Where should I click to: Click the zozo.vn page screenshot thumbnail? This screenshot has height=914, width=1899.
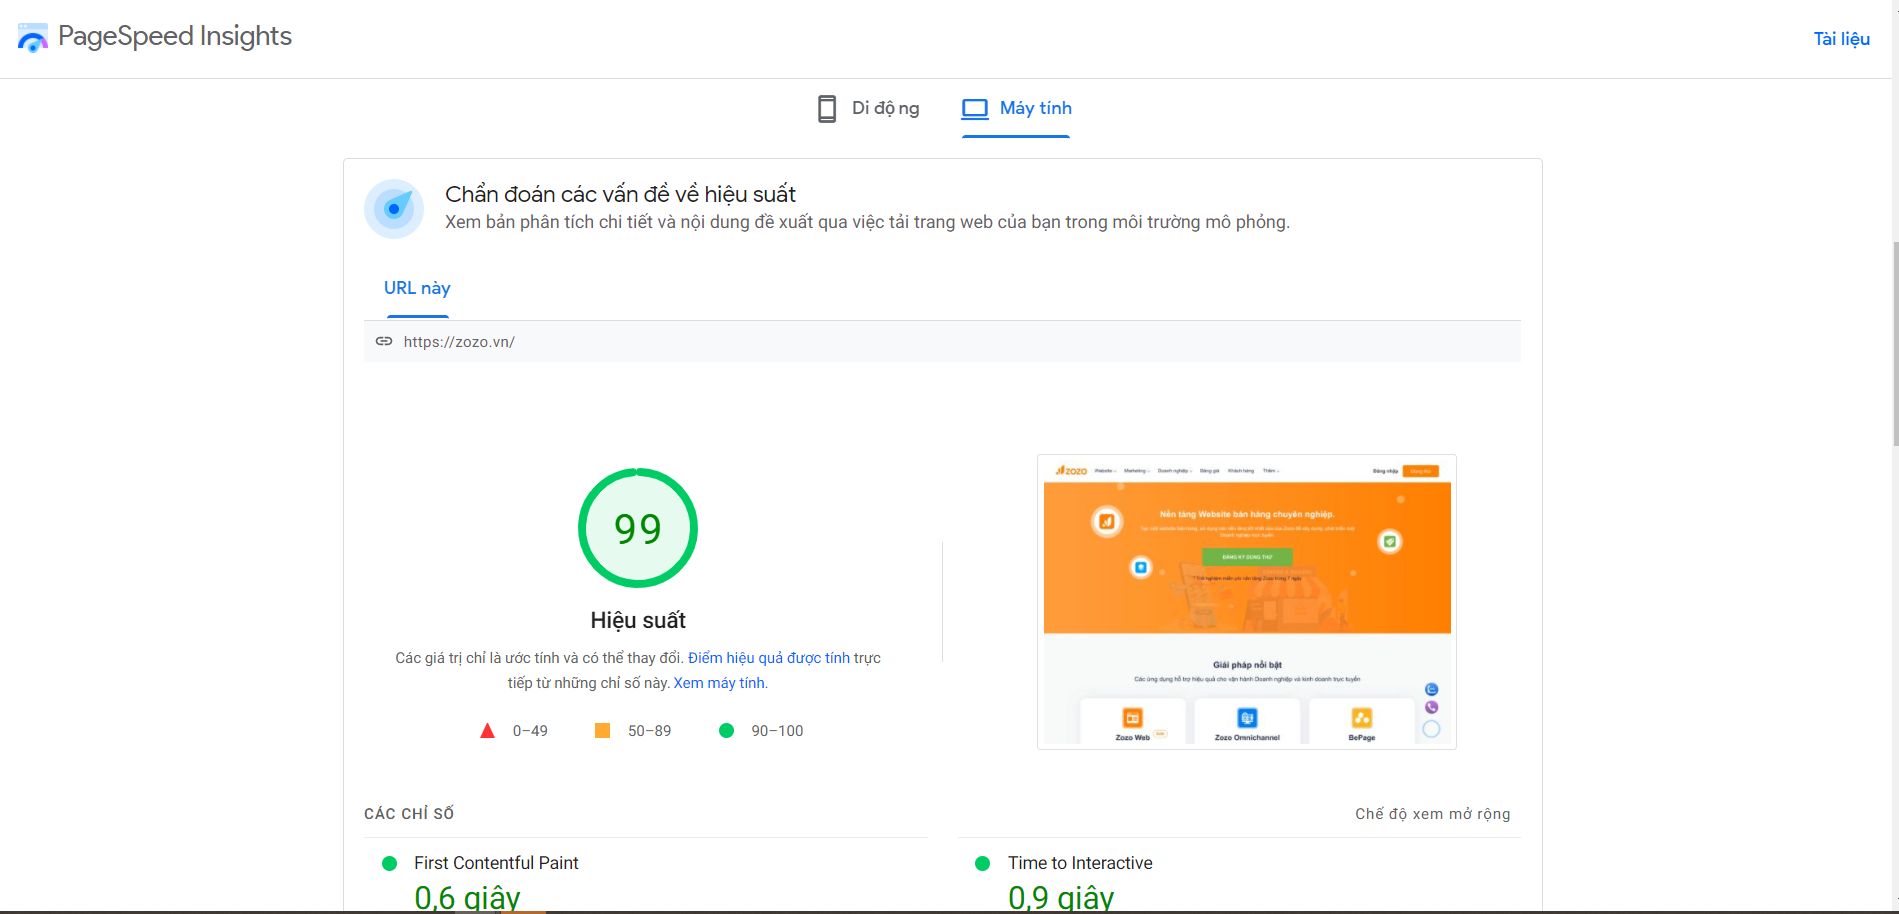tap(1247, 602)
